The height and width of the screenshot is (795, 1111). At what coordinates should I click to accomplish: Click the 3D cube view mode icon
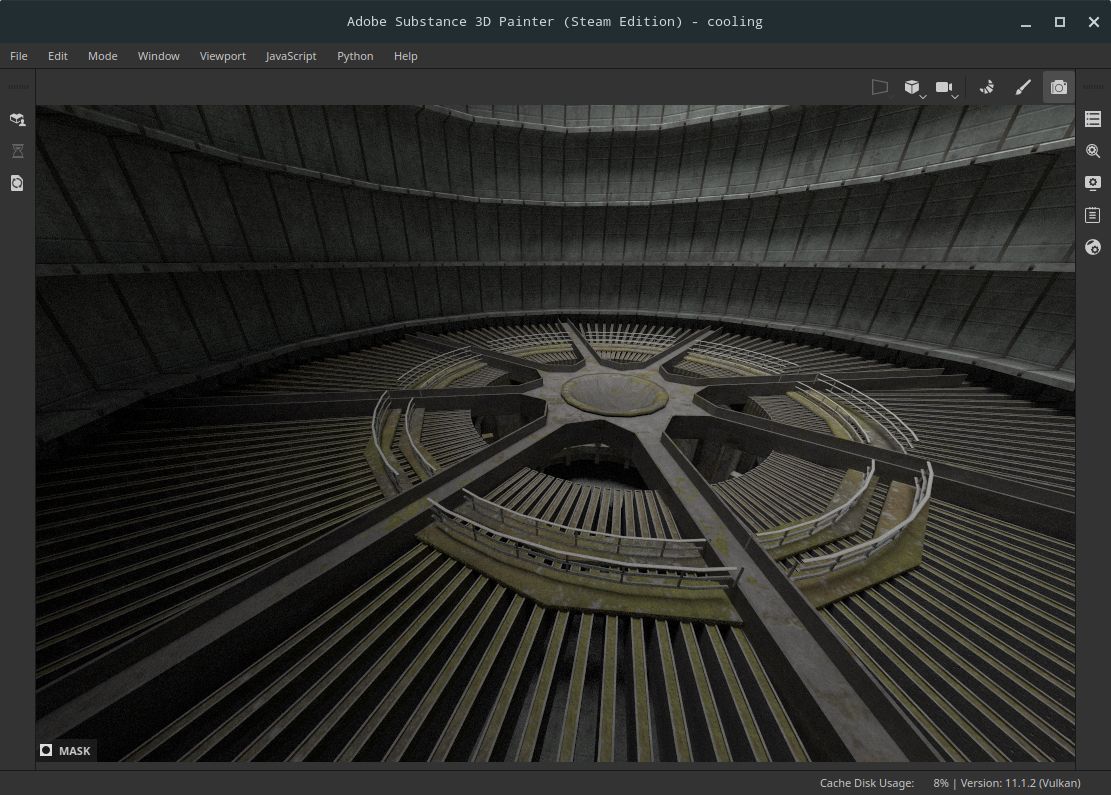coord(912,86)
